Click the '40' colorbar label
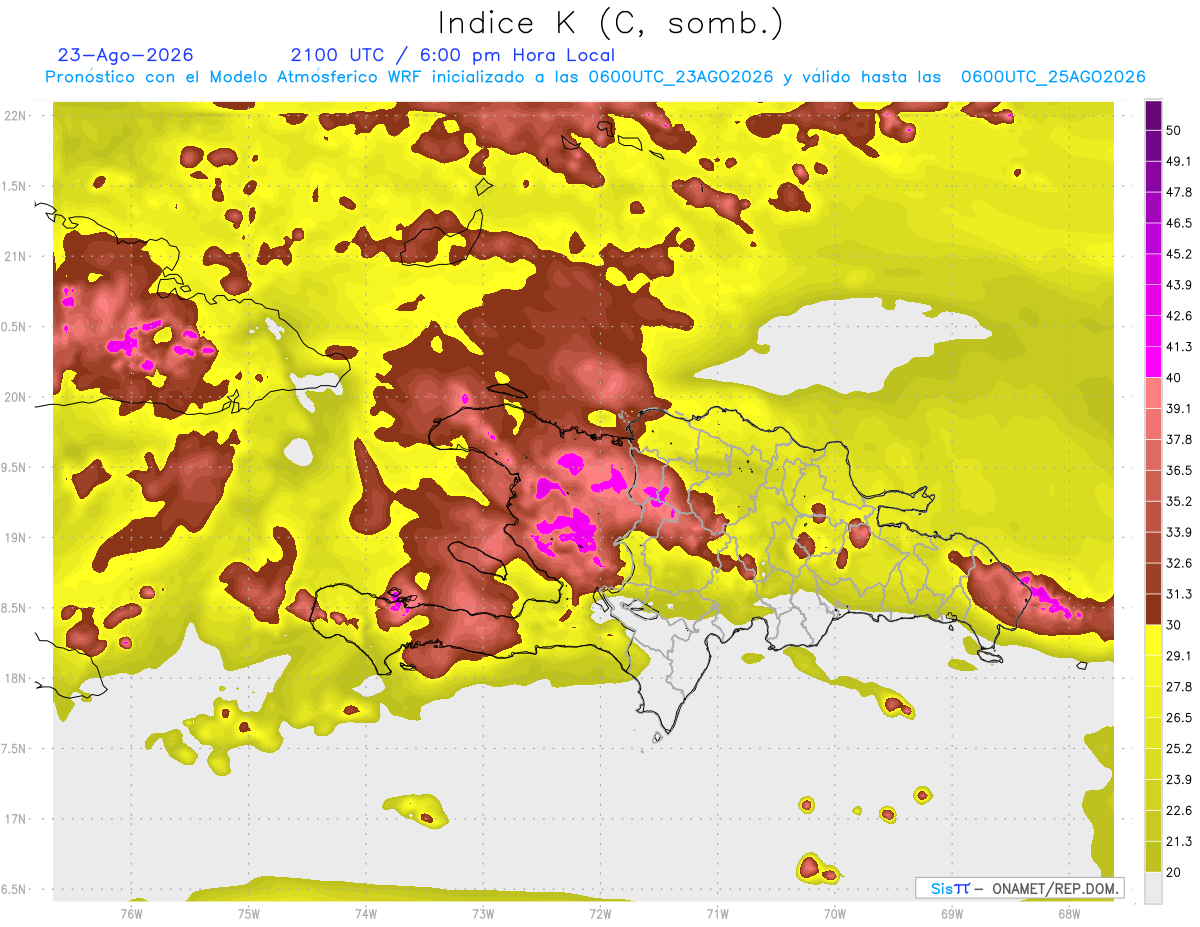 point(1176,378)
